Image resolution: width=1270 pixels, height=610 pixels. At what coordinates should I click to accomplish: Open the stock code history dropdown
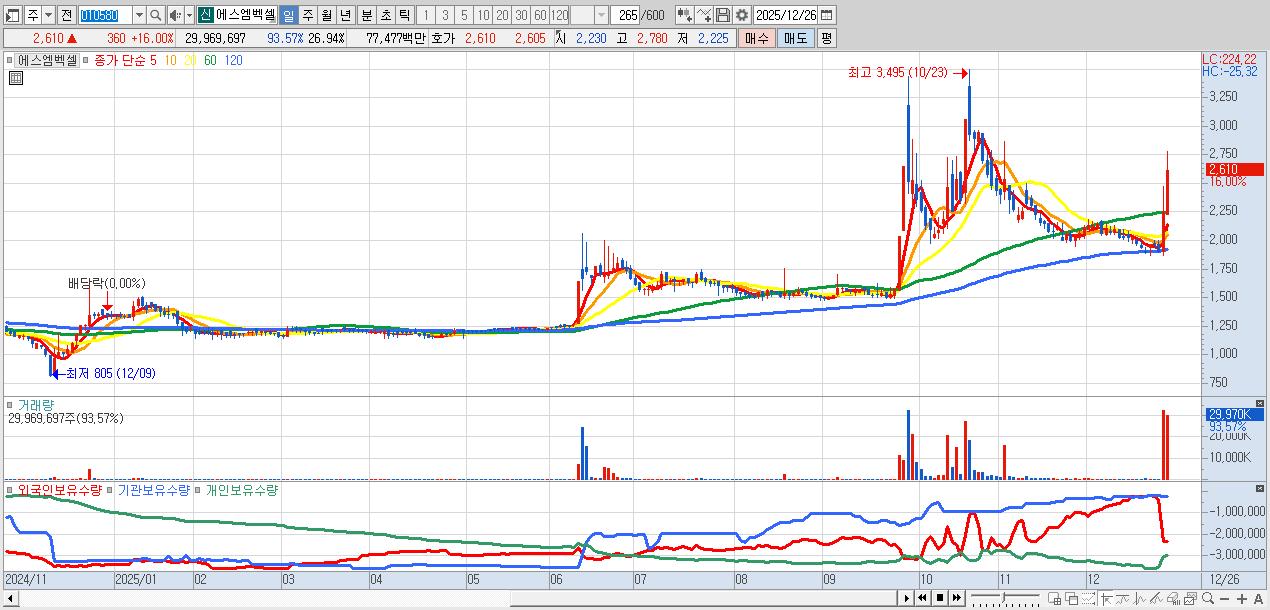139,15
